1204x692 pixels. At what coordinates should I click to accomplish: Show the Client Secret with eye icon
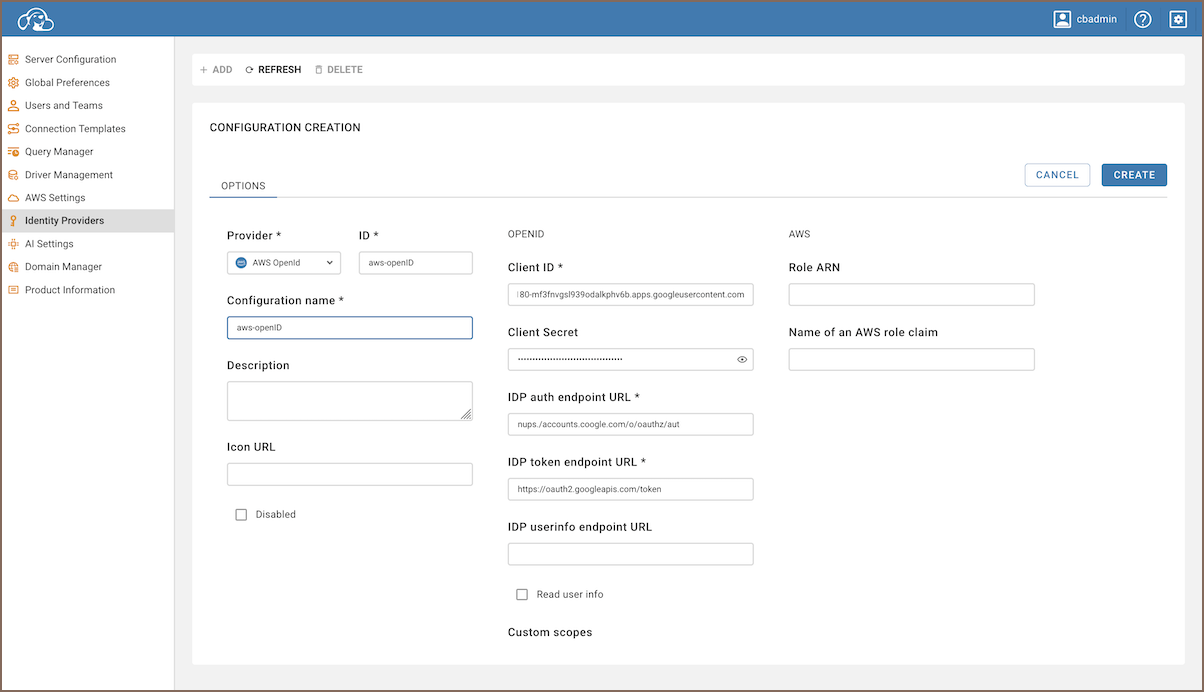coord(742,359)
